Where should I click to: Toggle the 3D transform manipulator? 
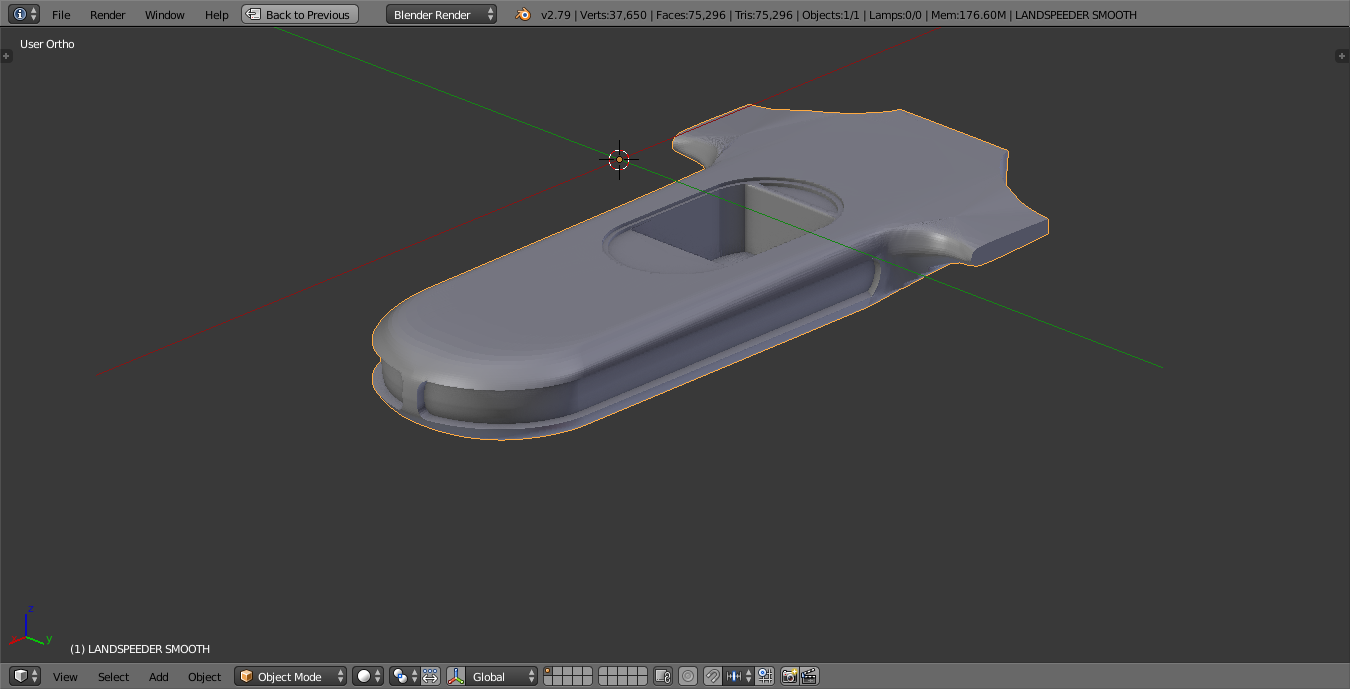coord(456,676)
